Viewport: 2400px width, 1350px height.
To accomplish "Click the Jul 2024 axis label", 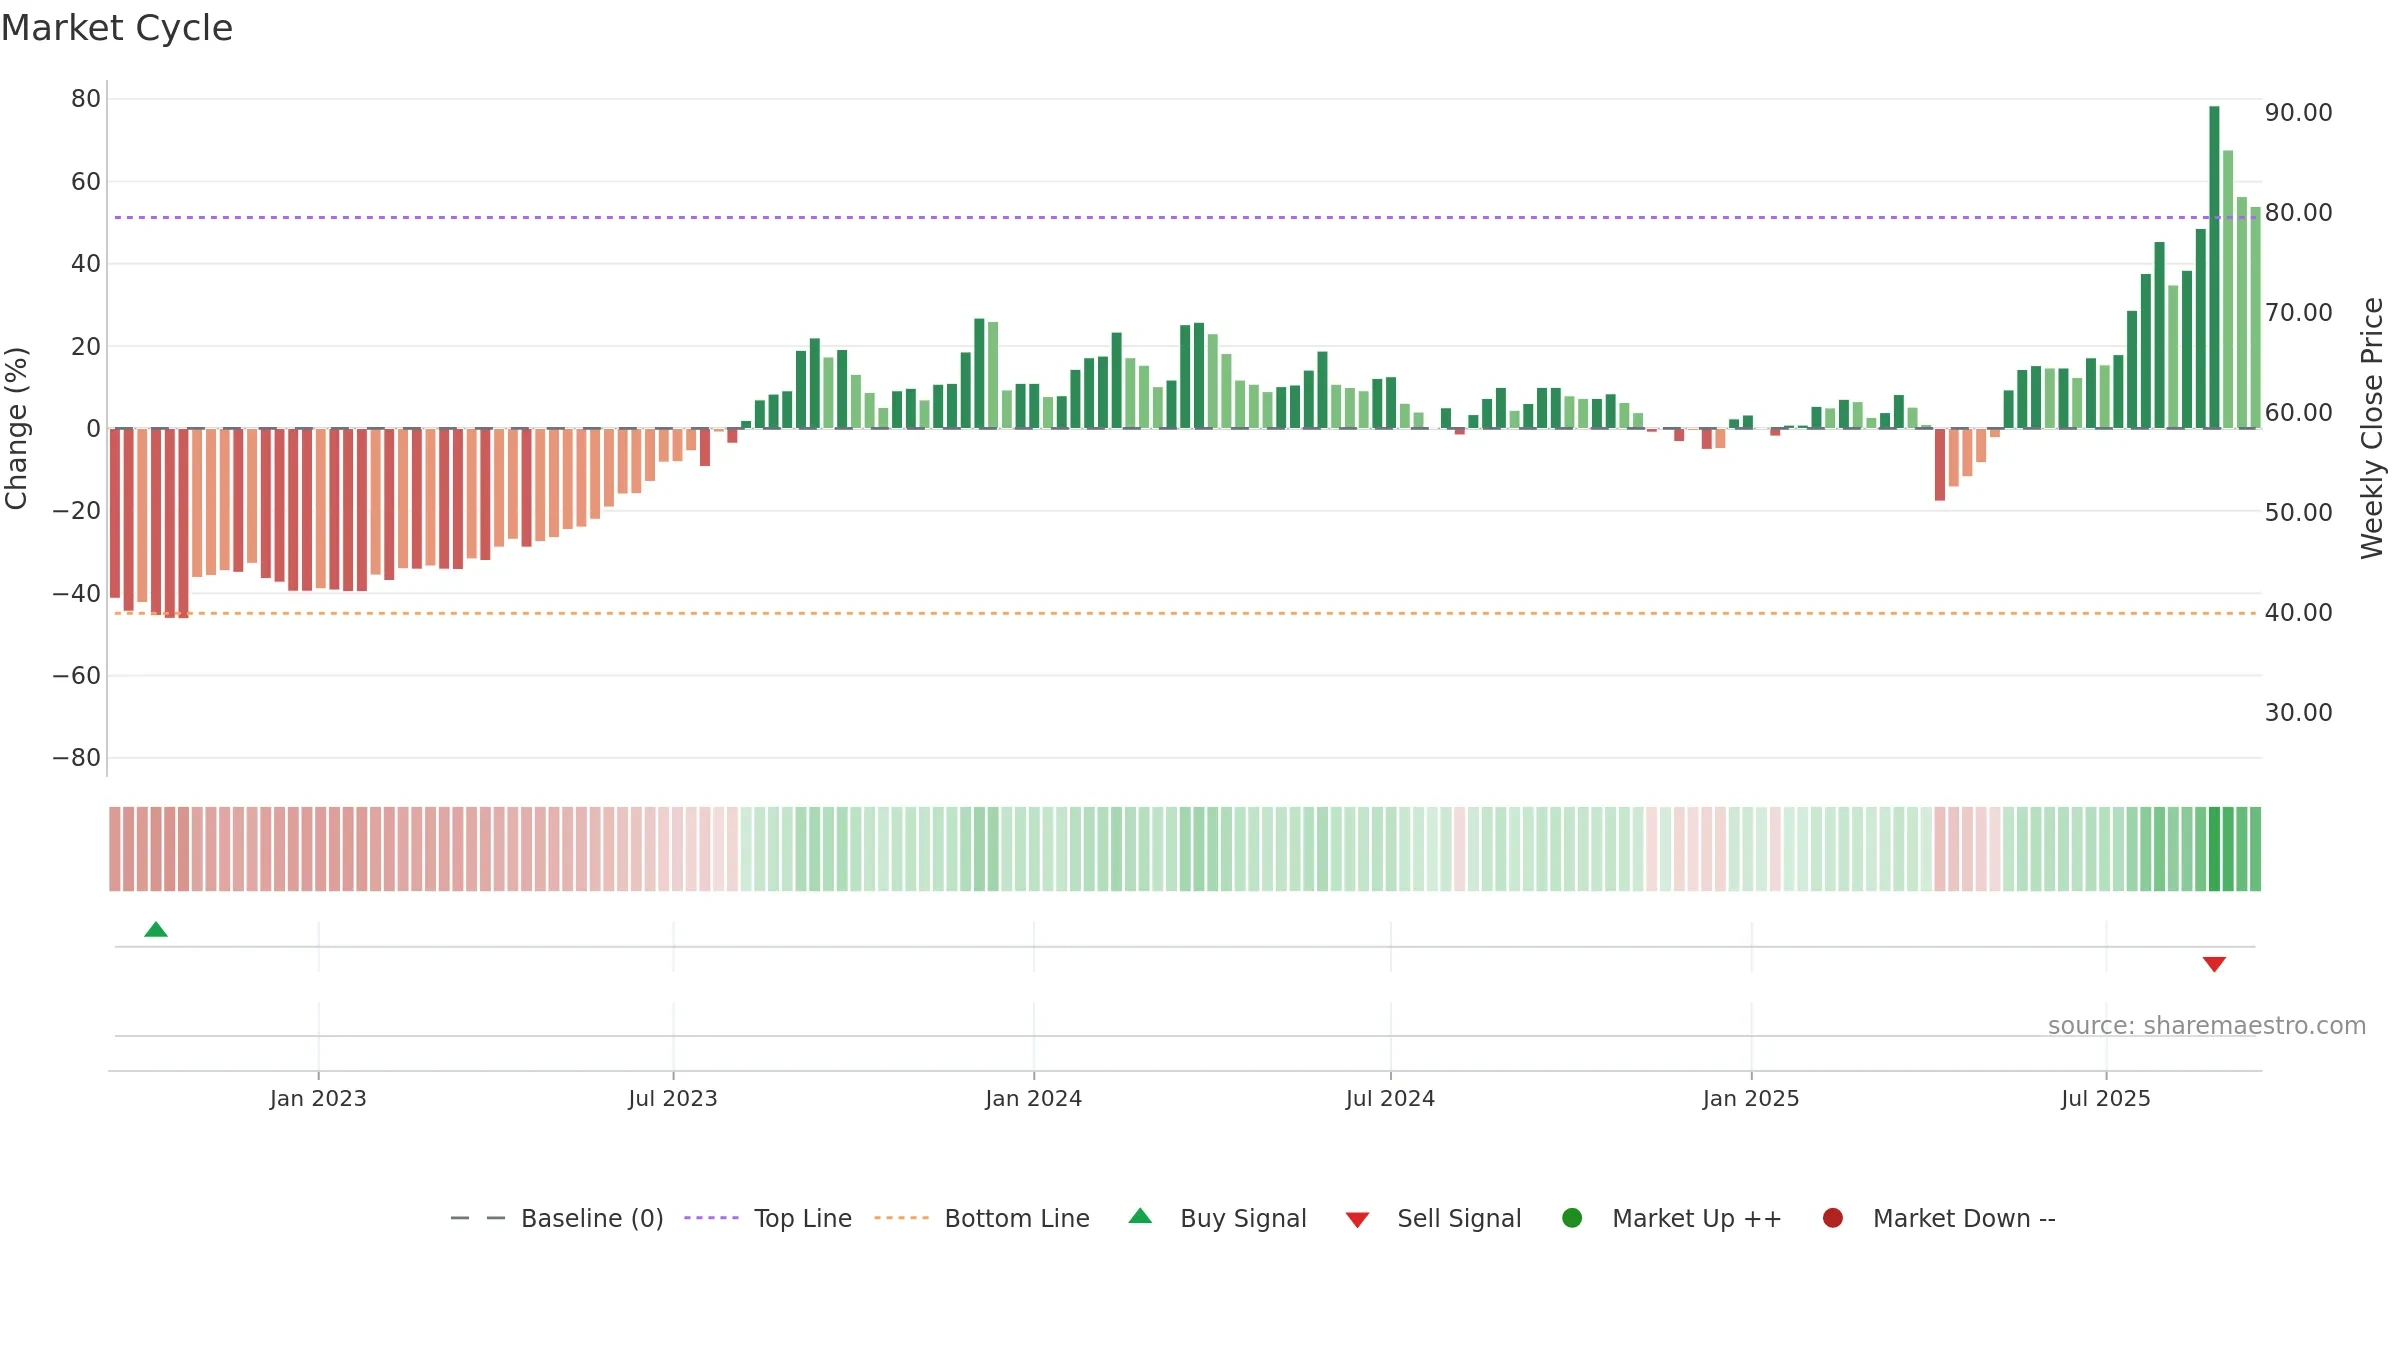I will pos(1390,1099).
